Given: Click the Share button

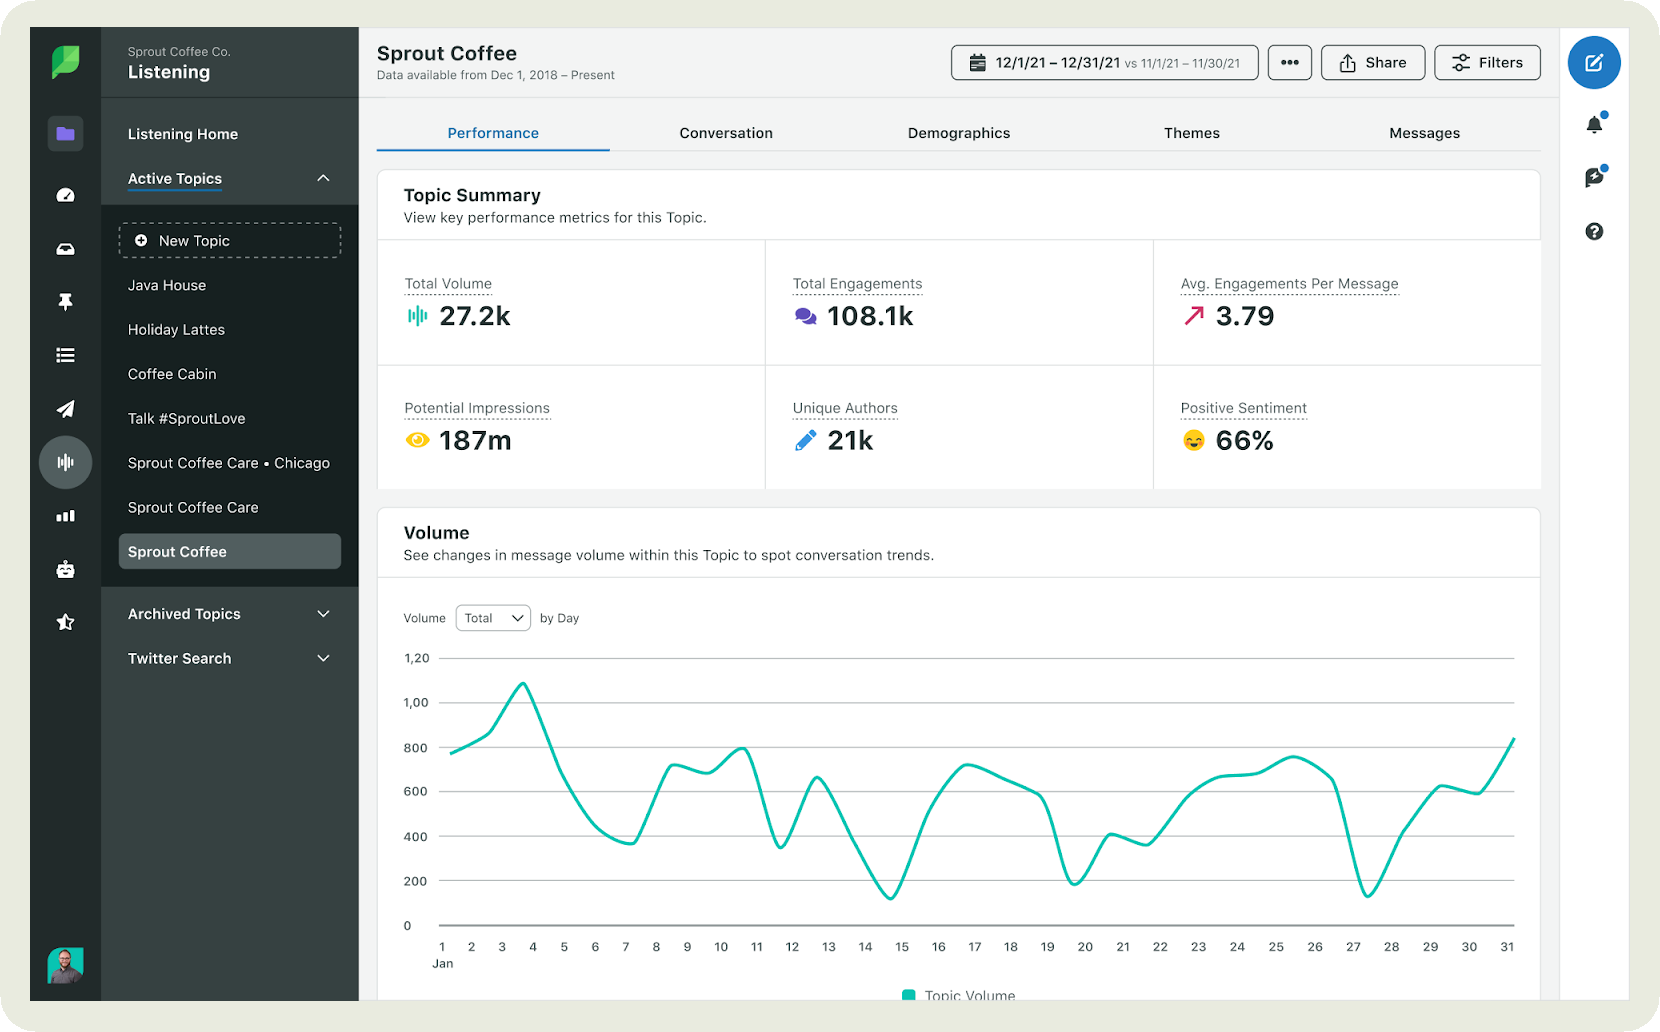Looking at the screenshot, I should coord(1372,63).
